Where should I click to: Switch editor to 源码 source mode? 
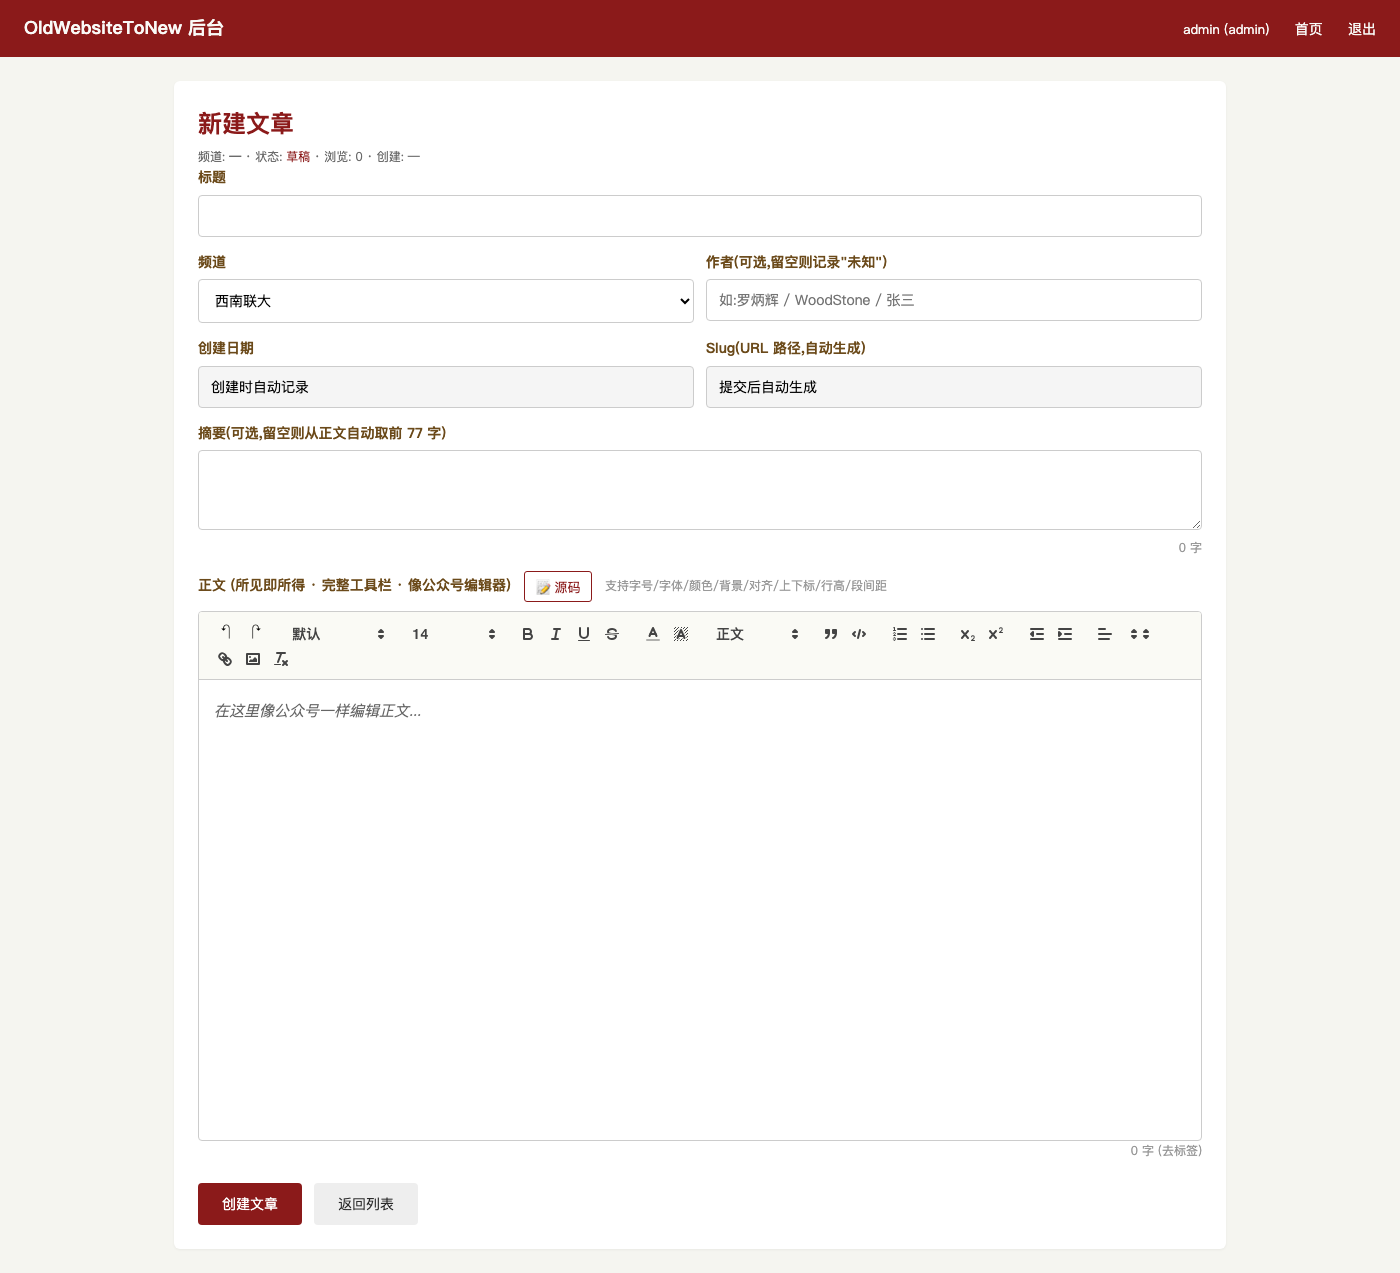558,587
